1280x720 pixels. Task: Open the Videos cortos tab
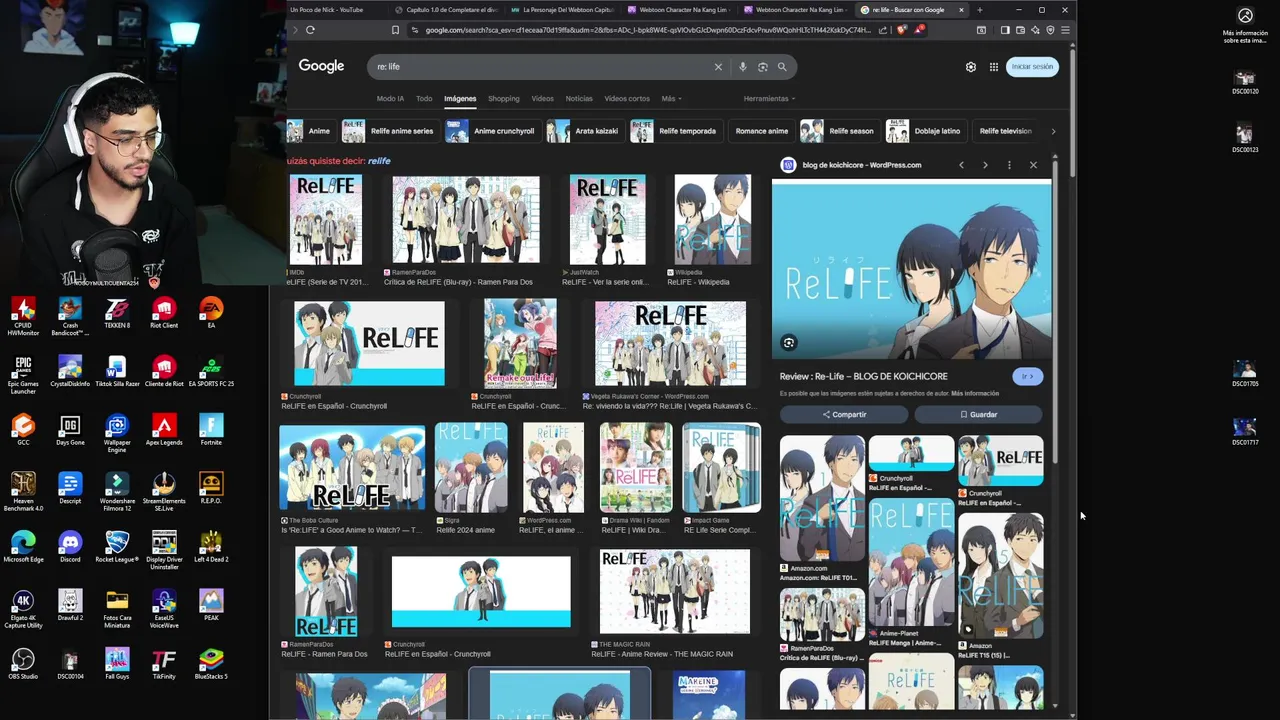[627, 99]
